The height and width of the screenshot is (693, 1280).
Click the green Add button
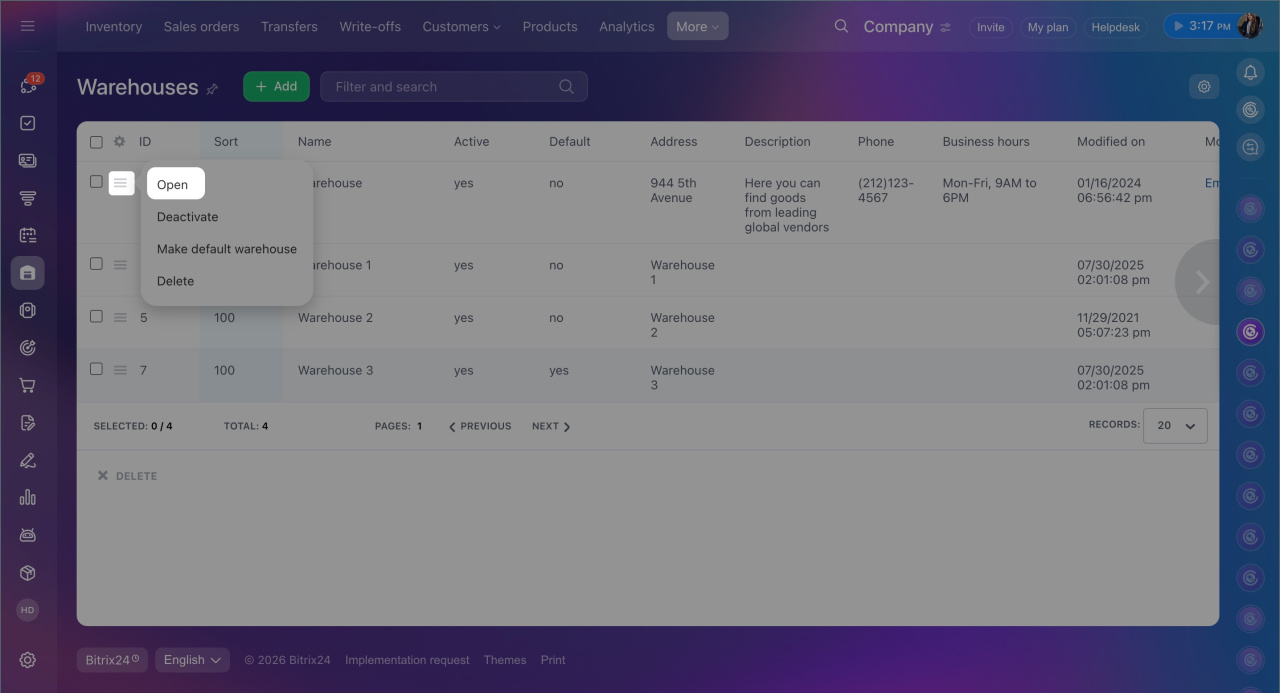tap(276, 87)
